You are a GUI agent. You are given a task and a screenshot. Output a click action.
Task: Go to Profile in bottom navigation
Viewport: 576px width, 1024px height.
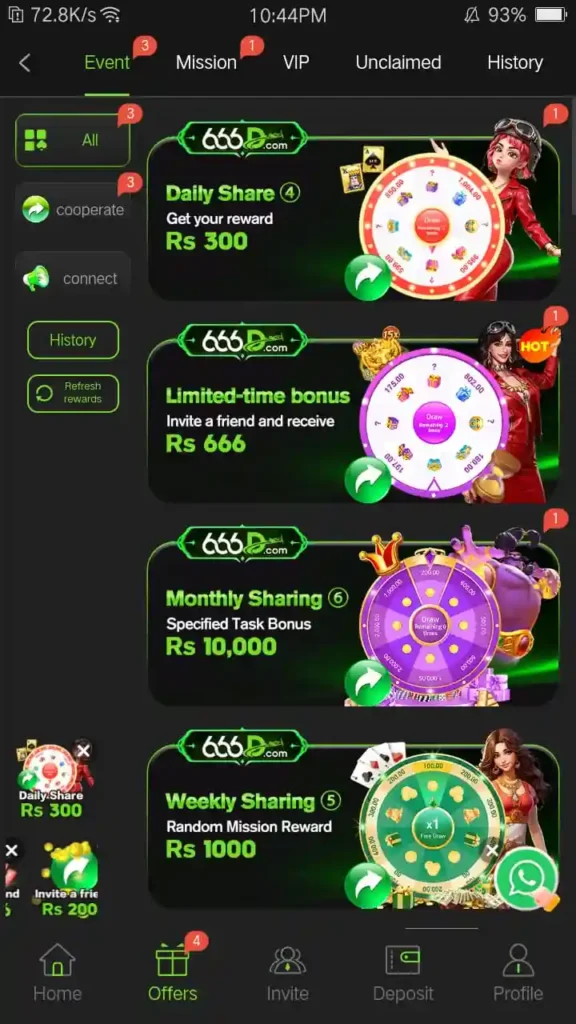point(518,972)
